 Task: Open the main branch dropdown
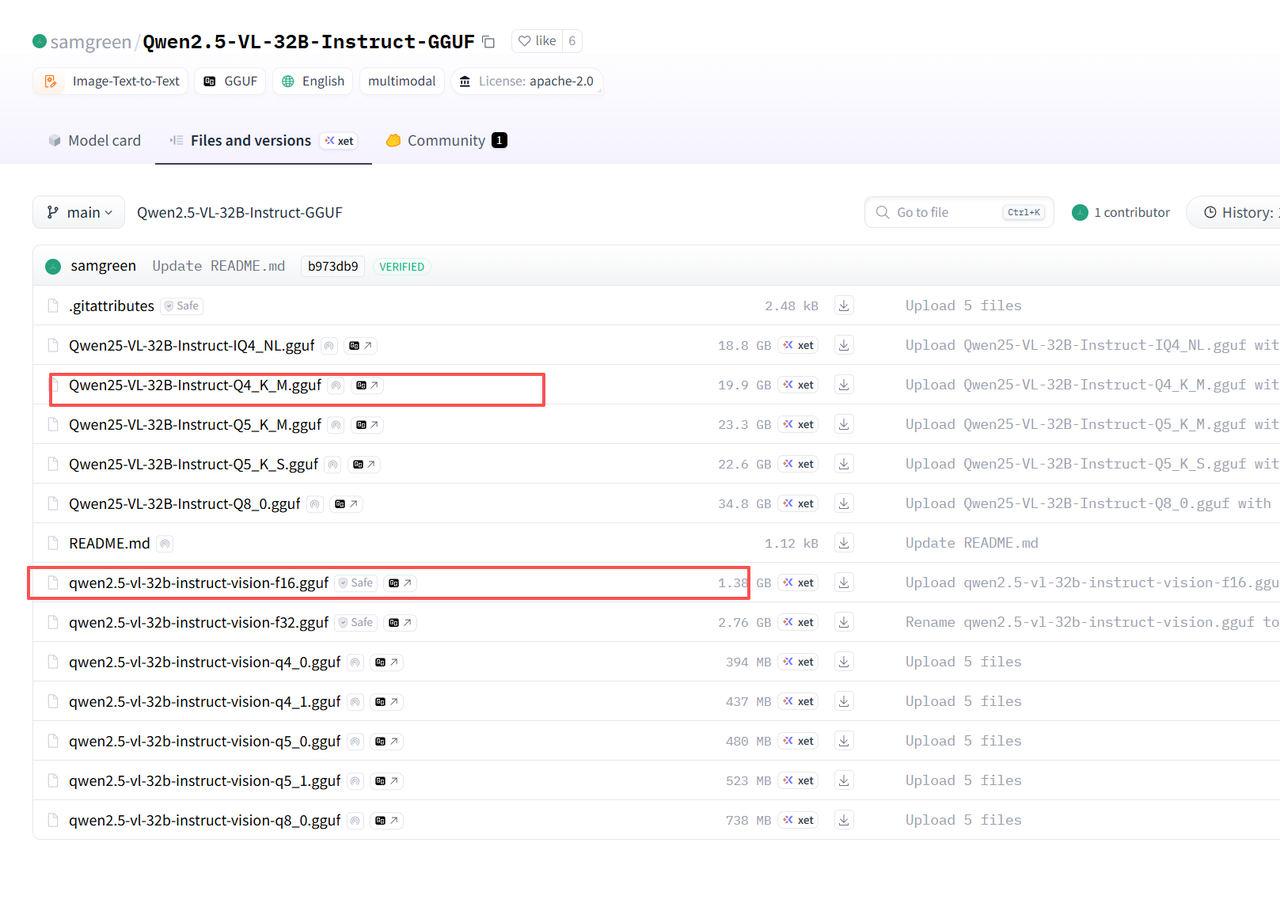(x=79, y=212)
